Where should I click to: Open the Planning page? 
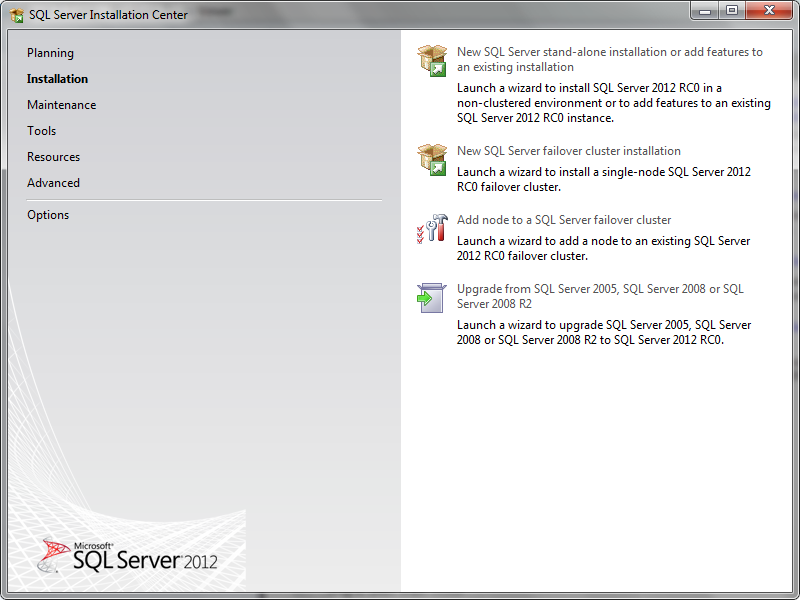(51, 53)
